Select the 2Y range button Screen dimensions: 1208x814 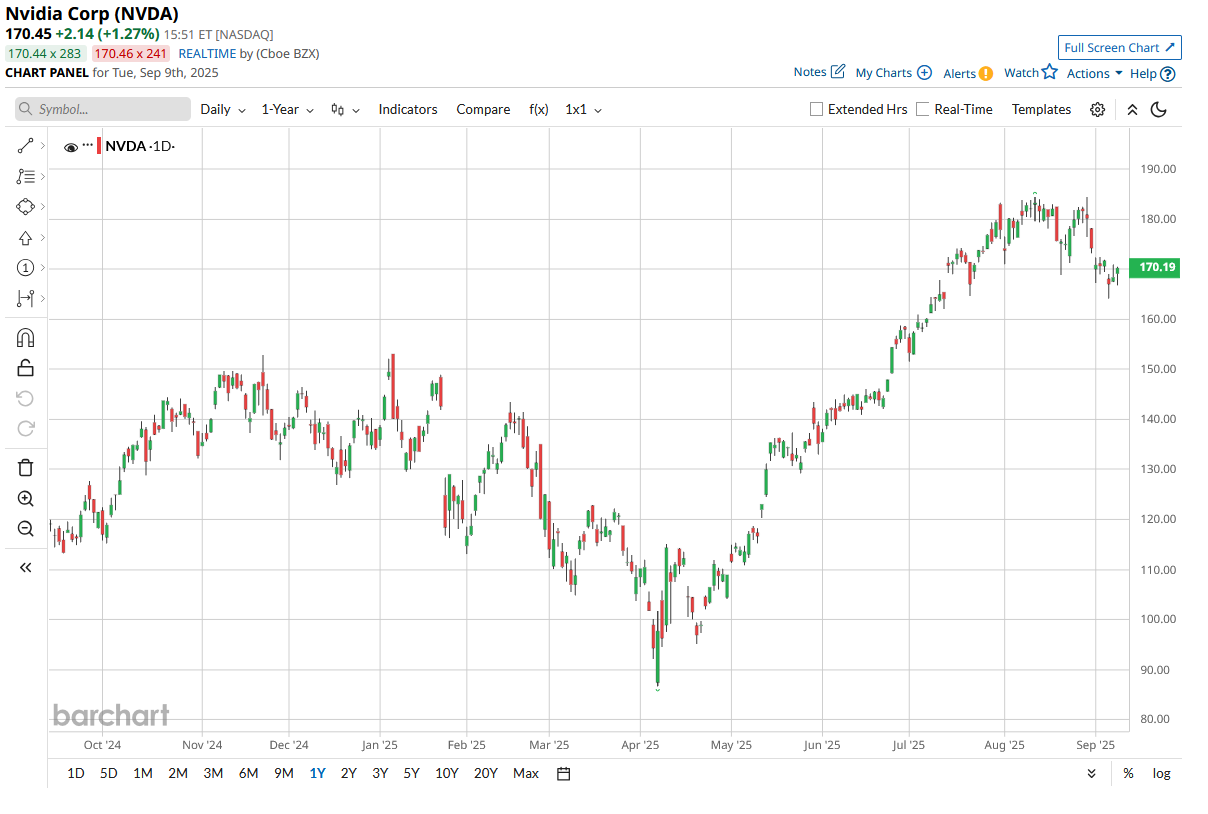[348, 773]
